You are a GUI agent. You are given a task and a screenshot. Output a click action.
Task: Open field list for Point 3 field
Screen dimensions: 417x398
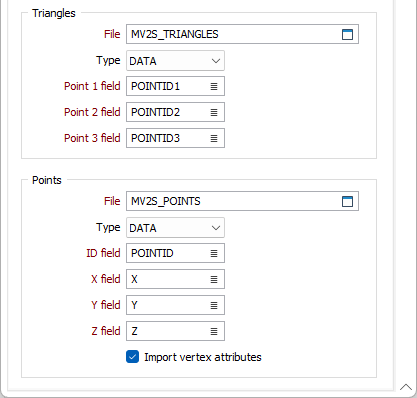[214, 138]
